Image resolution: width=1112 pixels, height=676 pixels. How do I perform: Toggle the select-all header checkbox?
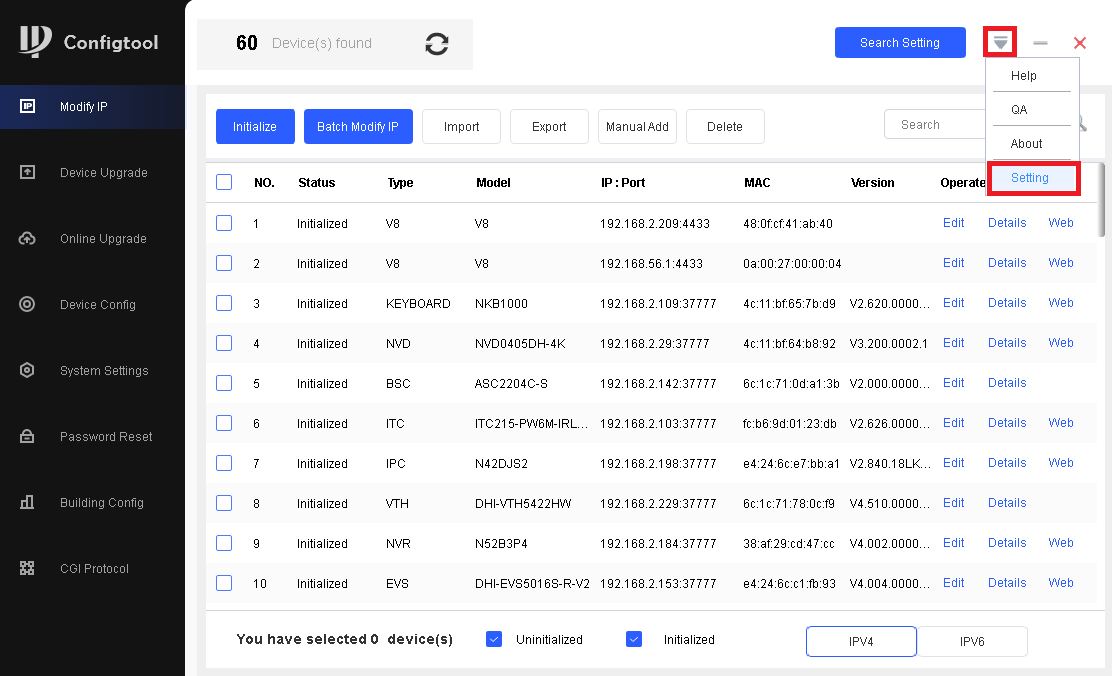point(224,183)
